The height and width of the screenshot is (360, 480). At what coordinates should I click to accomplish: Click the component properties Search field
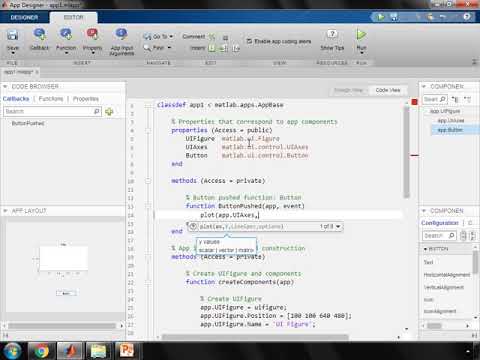point(439,236)
